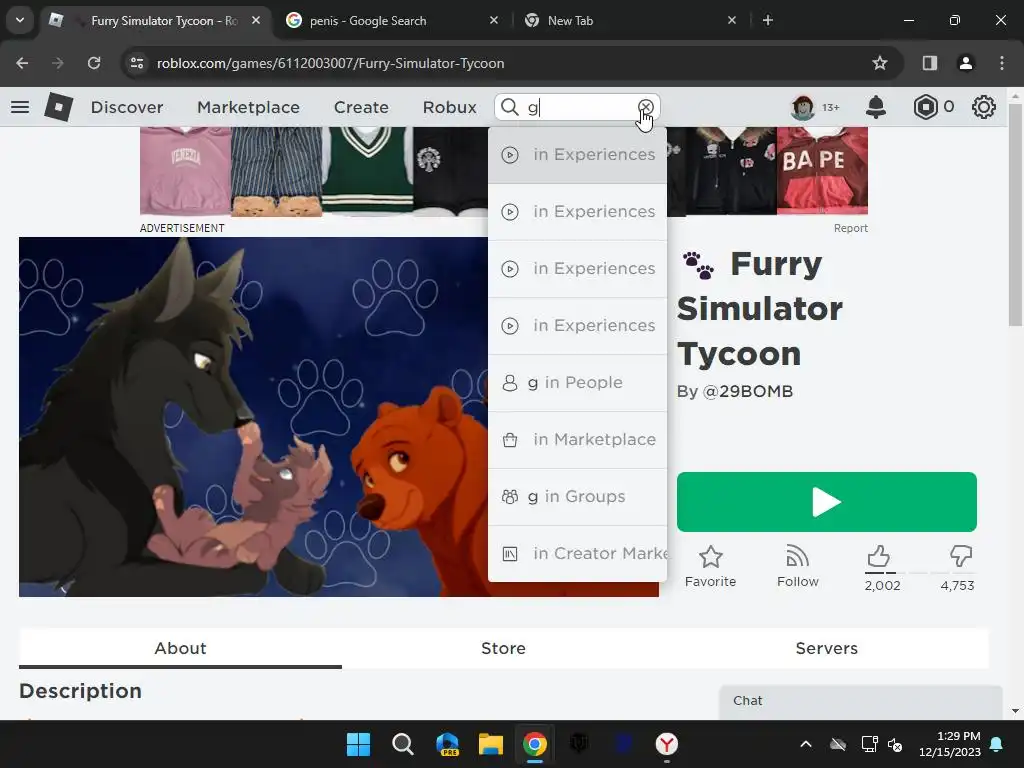Click the address bar URL text
The height and width of the screenshot is (768, 1024).
click(330, 63)
